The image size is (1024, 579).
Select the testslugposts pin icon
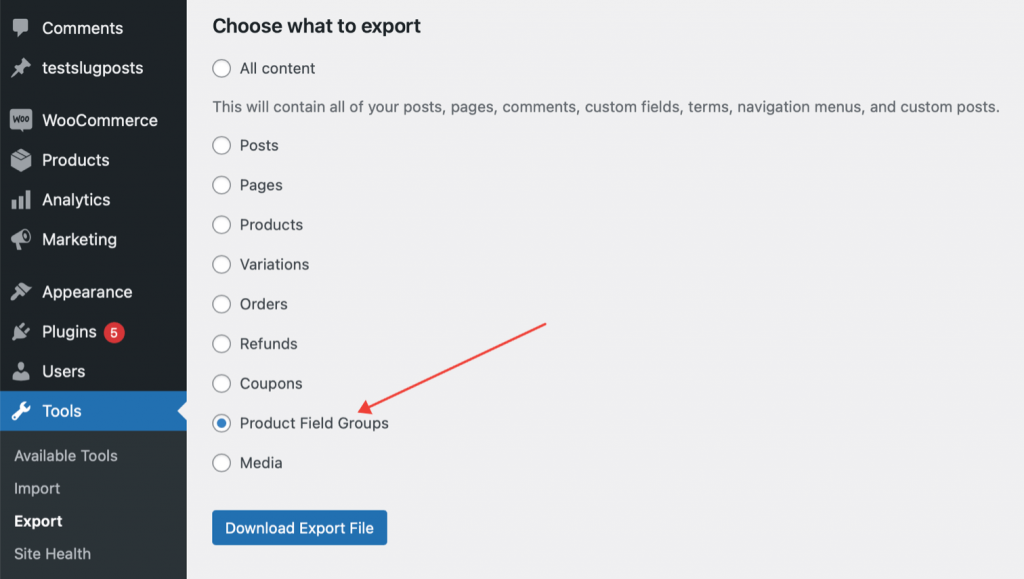click(x=20, y=68)
